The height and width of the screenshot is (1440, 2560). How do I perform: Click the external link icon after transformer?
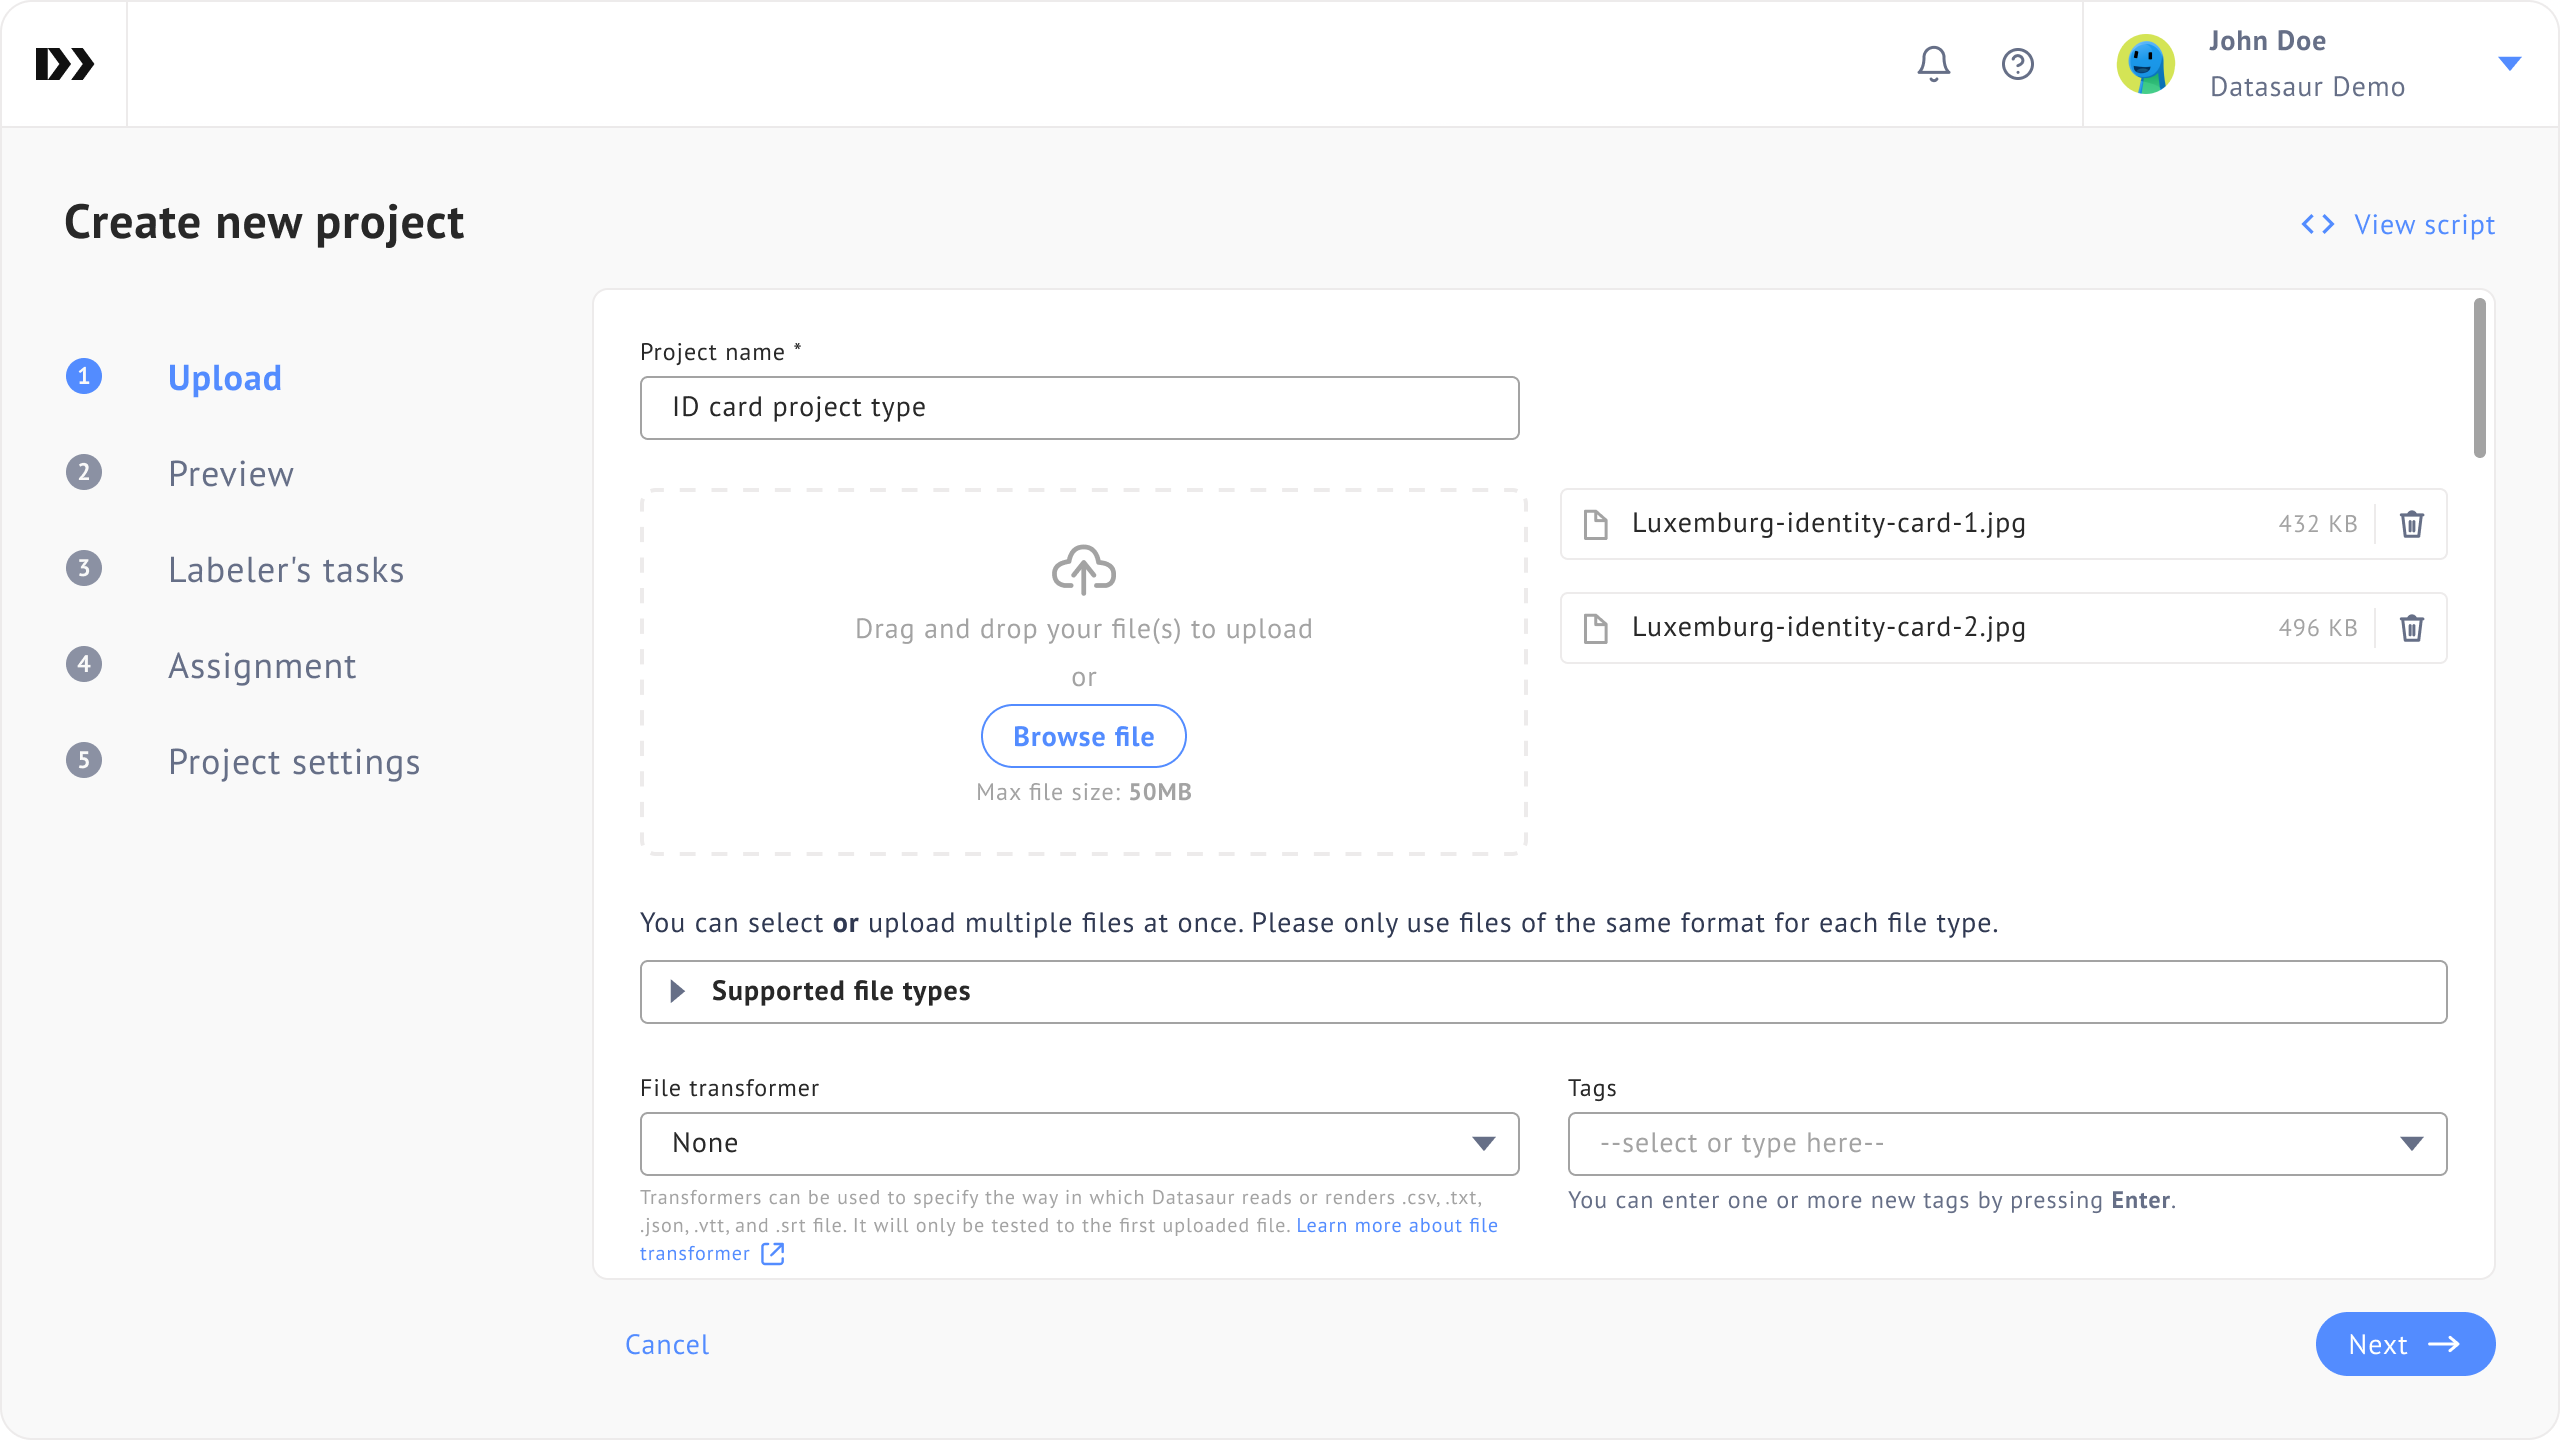772,1254
